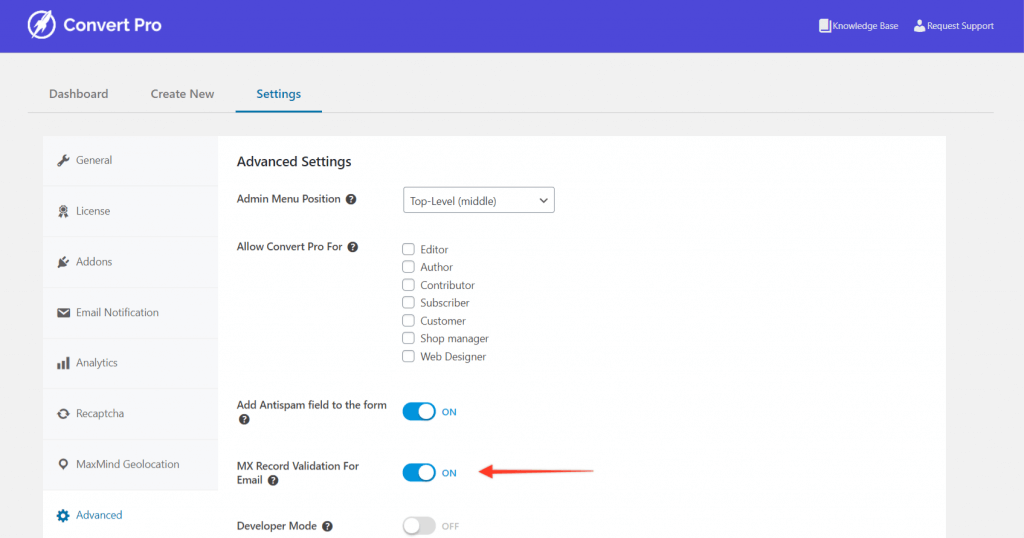
Task: Enable the Developer Mode toggle
Action: [419, 526]
